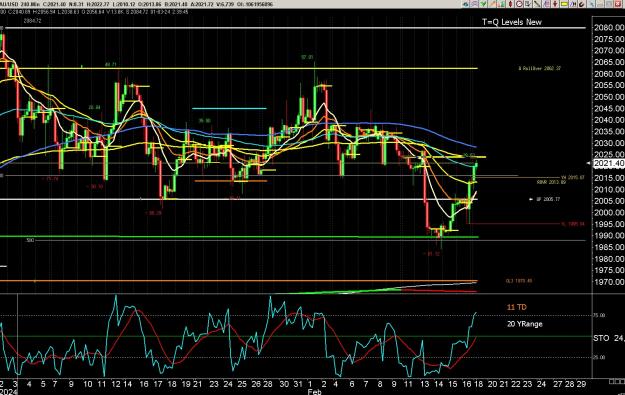Click the 2060.00 price scale label
The height and width of the screenshot is (395, 625).
click(x=609, y=74)
